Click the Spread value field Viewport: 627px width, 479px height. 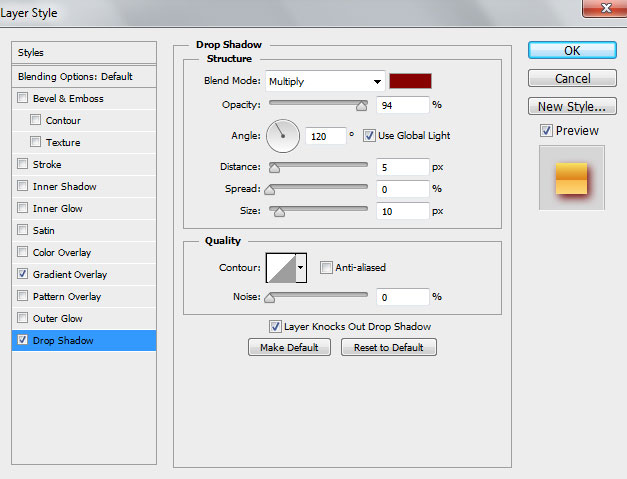403,189
